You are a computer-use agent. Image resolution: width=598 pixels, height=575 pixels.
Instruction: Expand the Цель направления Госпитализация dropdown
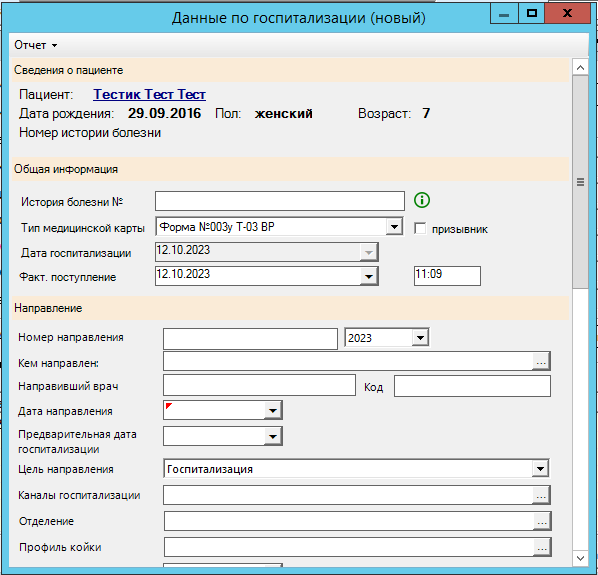click(x=540, y=469)
